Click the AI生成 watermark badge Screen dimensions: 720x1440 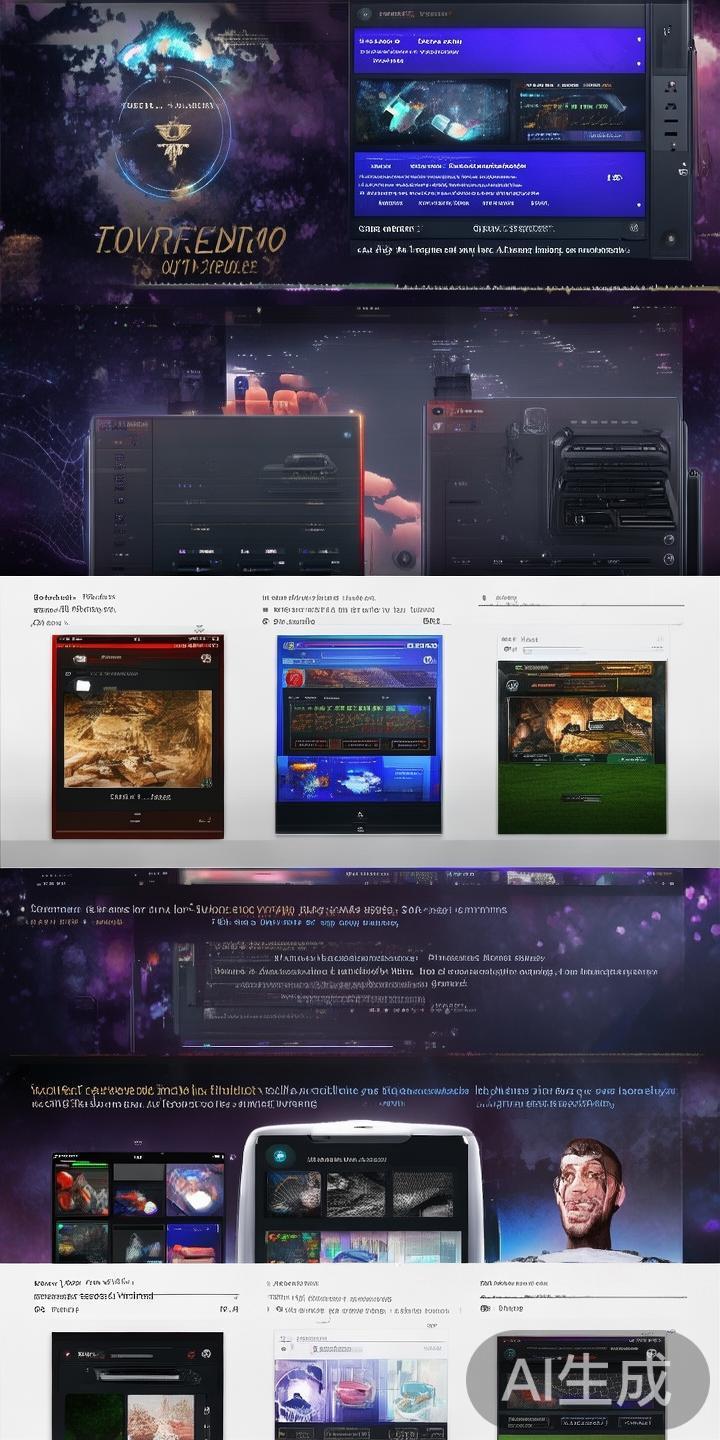[587, 1380]
